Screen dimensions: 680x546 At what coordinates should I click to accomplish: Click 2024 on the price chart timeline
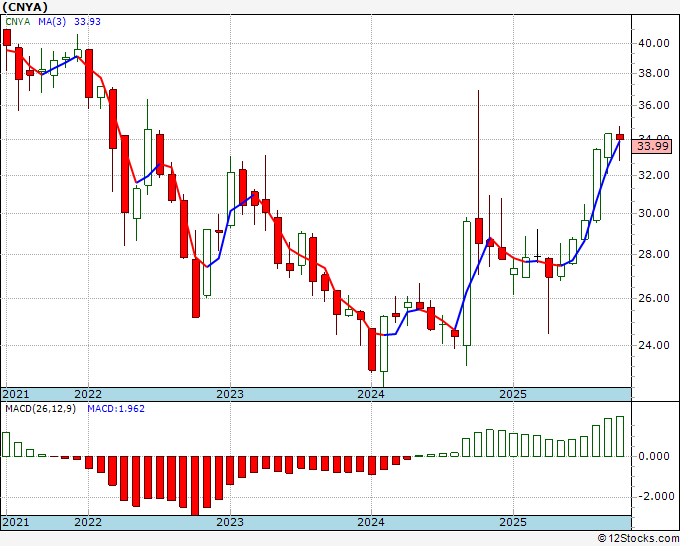pyautogui.click(x=371, y=394)
